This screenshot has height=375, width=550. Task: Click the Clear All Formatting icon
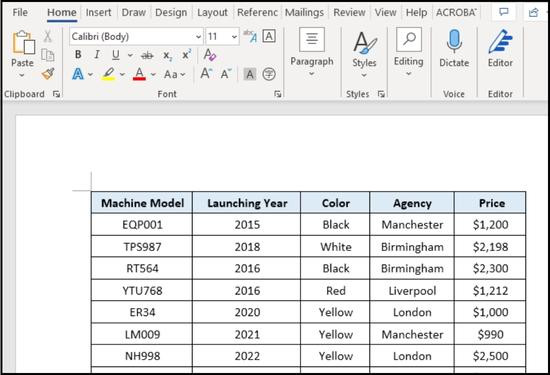[210, 55]
